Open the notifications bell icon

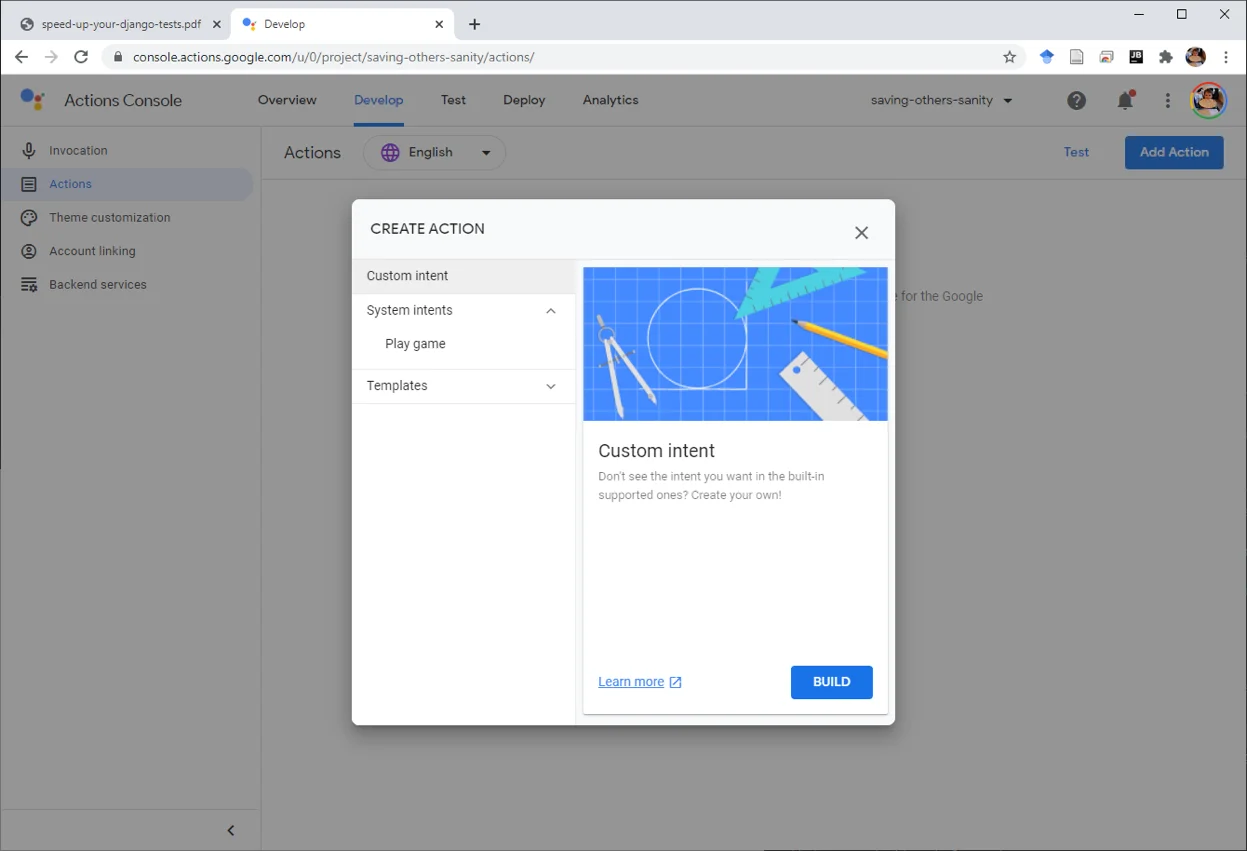1125,100
